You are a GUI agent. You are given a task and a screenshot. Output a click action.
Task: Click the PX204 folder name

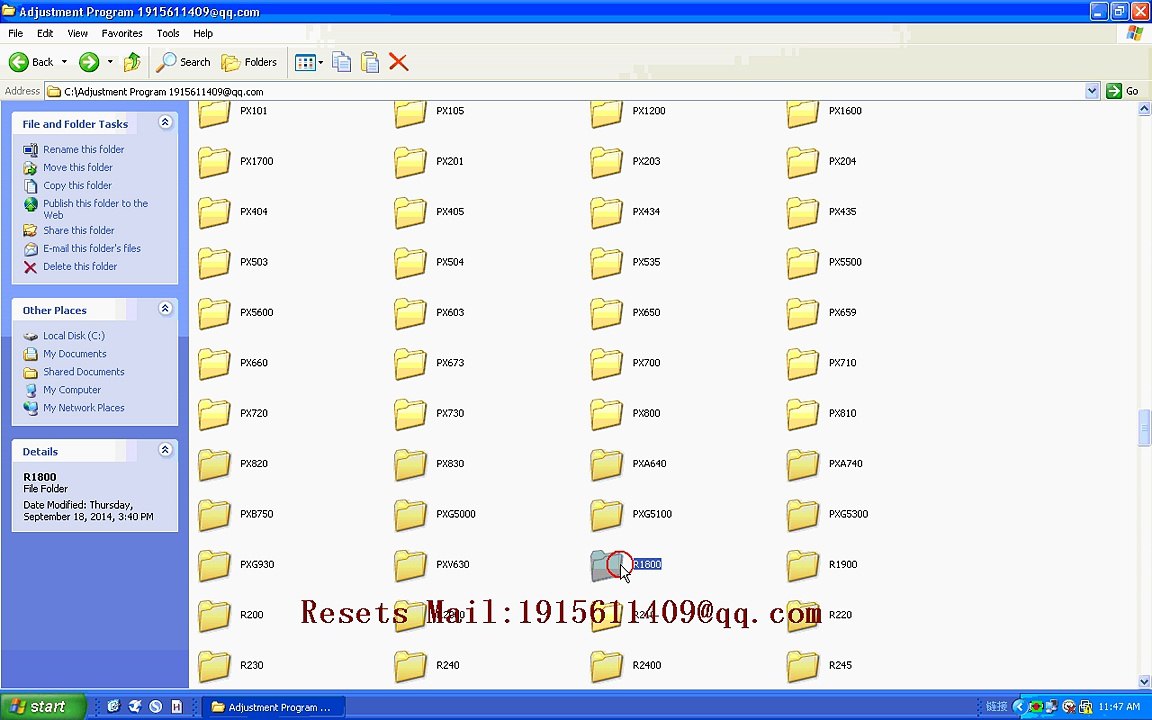point(842,161)
